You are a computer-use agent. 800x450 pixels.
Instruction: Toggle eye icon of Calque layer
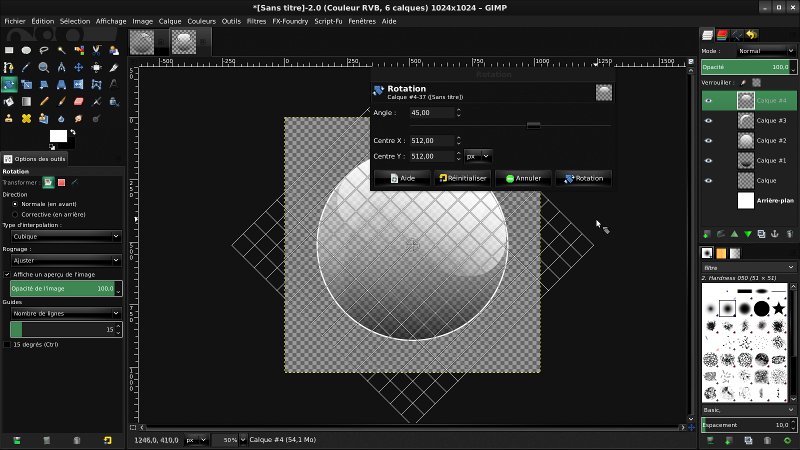coord(709,180)
